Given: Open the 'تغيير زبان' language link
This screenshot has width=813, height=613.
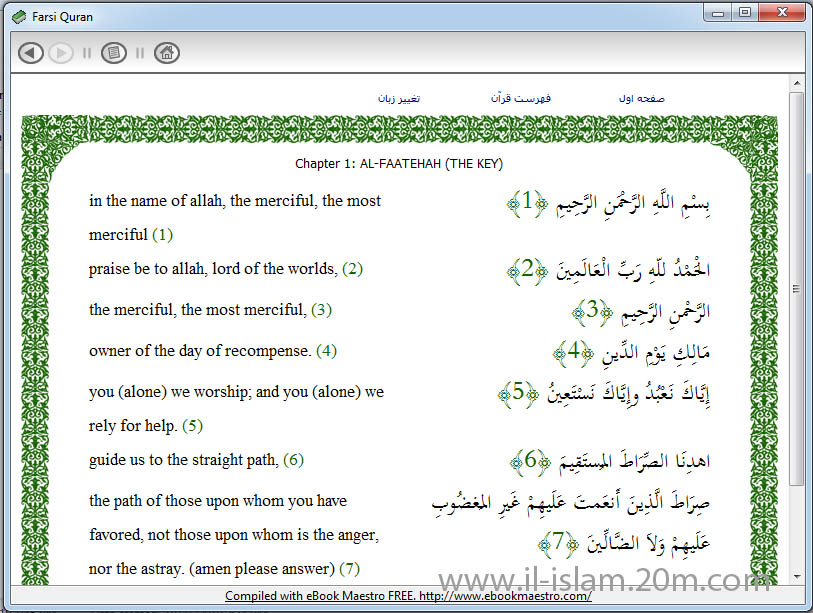Looking at the screenshot, I should coord(399,99).
